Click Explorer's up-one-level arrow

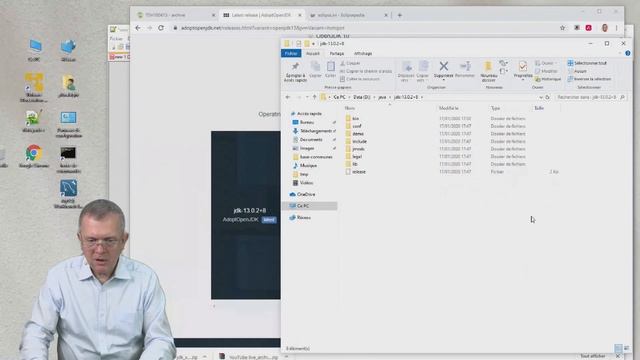[314, 97]
